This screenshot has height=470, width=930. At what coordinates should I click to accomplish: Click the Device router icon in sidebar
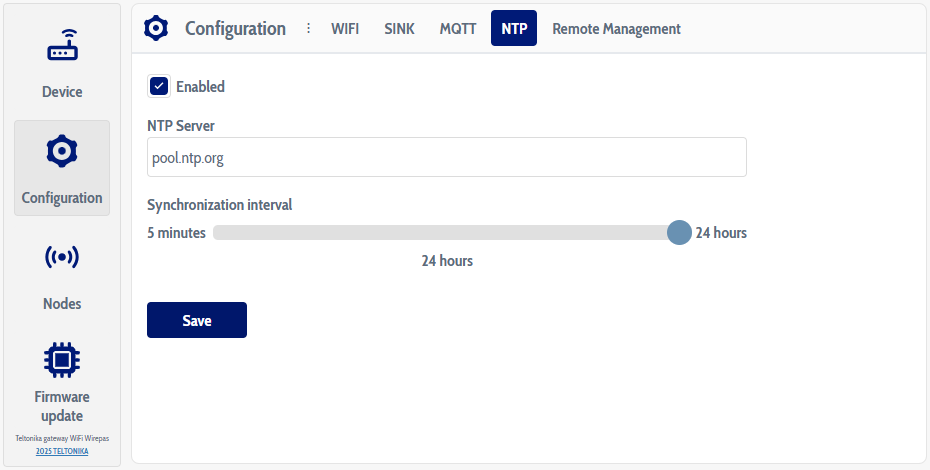[62, 48]
